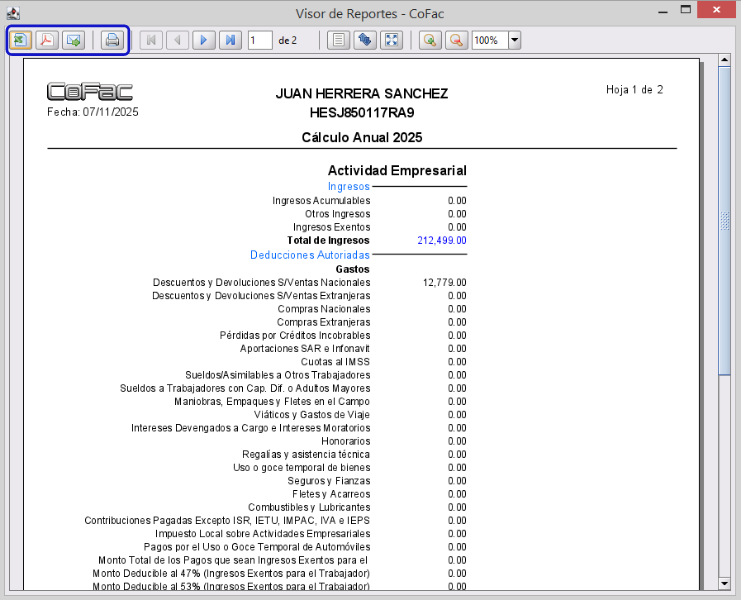Click 'Regalías y asistencia técnica' label
Viewport: 741px width, 600px height.
coord(306,454)
